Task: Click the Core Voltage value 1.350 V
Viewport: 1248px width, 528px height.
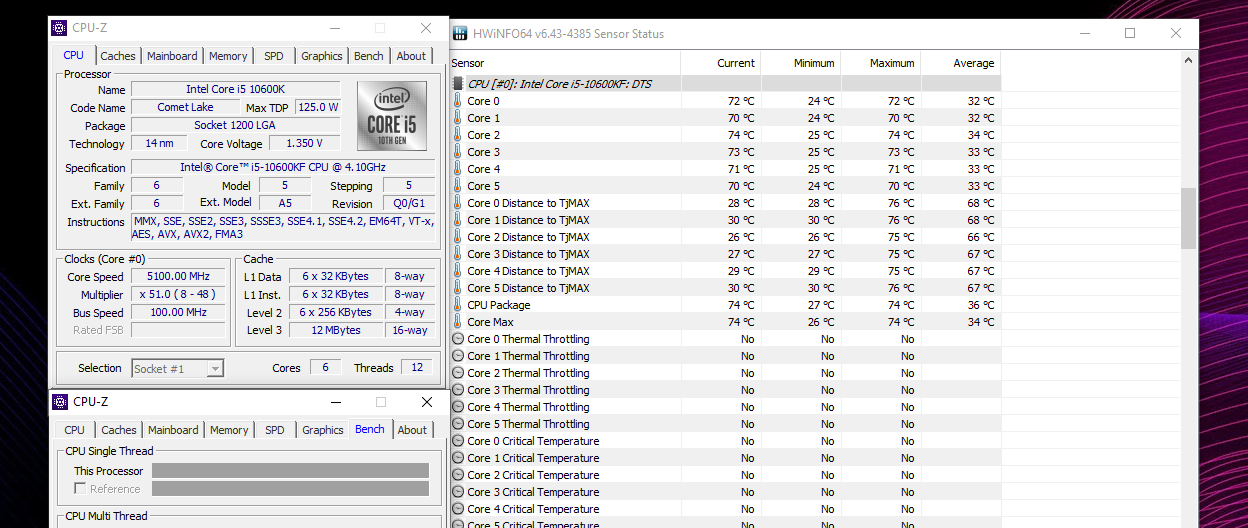Action: click(304, 144)
